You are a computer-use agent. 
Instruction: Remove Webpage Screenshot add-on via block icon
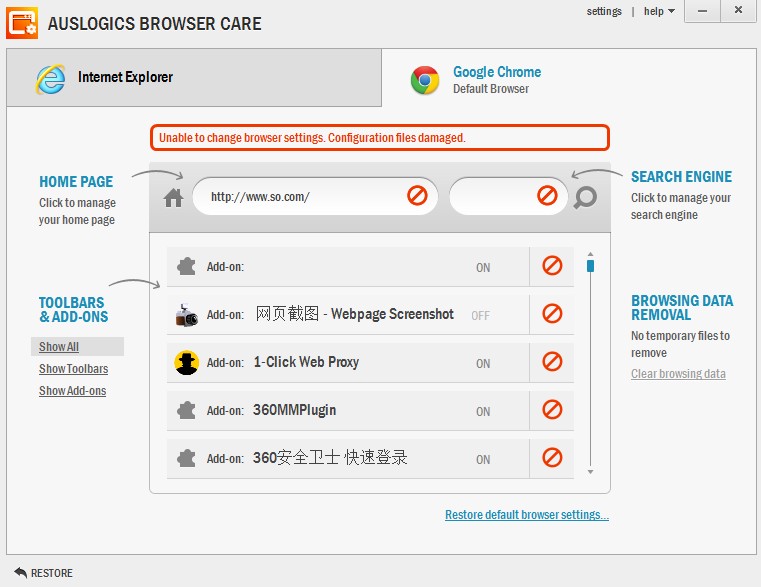click(x=552, y=314)
